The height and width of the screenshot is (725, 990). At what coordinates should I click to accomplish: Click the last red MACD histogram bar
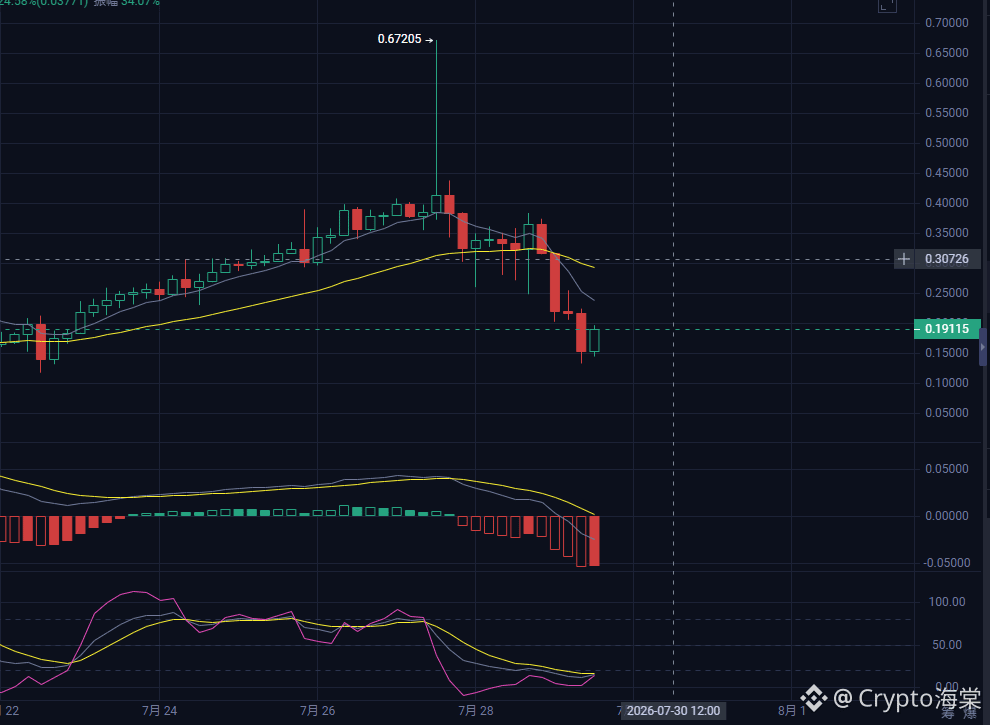tap(594, 541)
